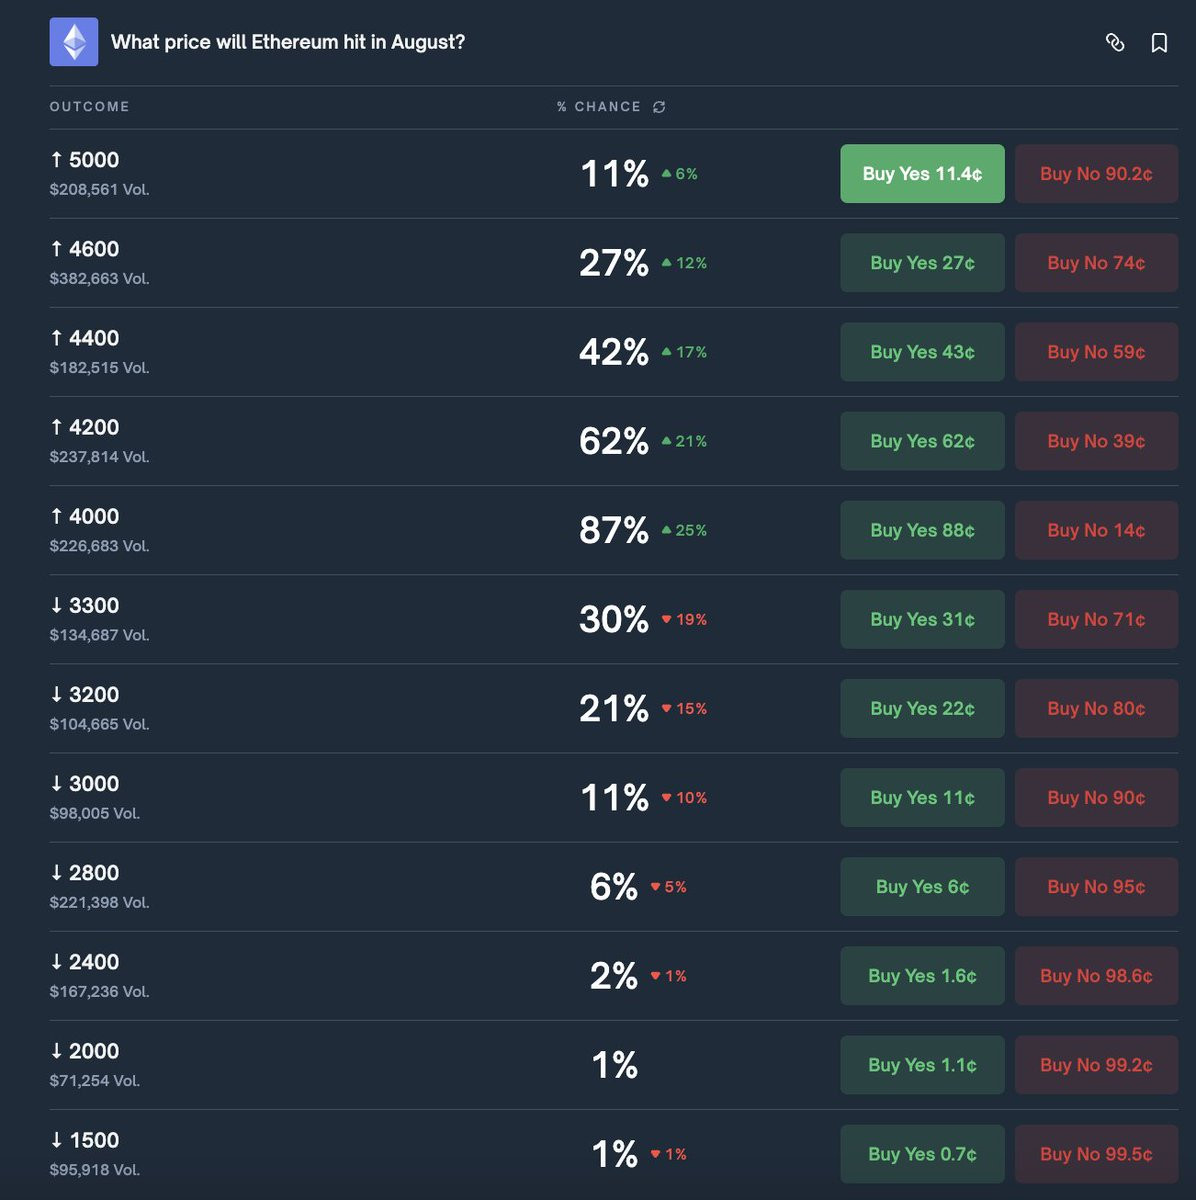The image size is (1196, 1200).
Task: Select Buy No 59¢ for 4400
Action: (x=1096, y=352)
